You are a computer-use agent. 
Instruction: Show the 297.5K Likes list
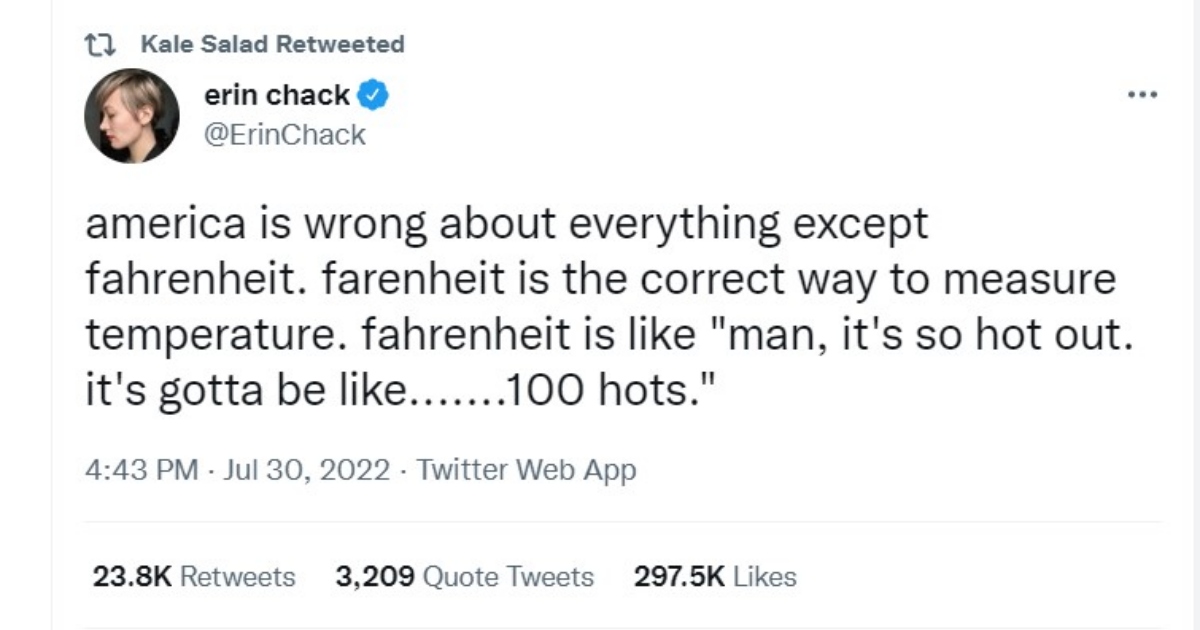(715, 577)
